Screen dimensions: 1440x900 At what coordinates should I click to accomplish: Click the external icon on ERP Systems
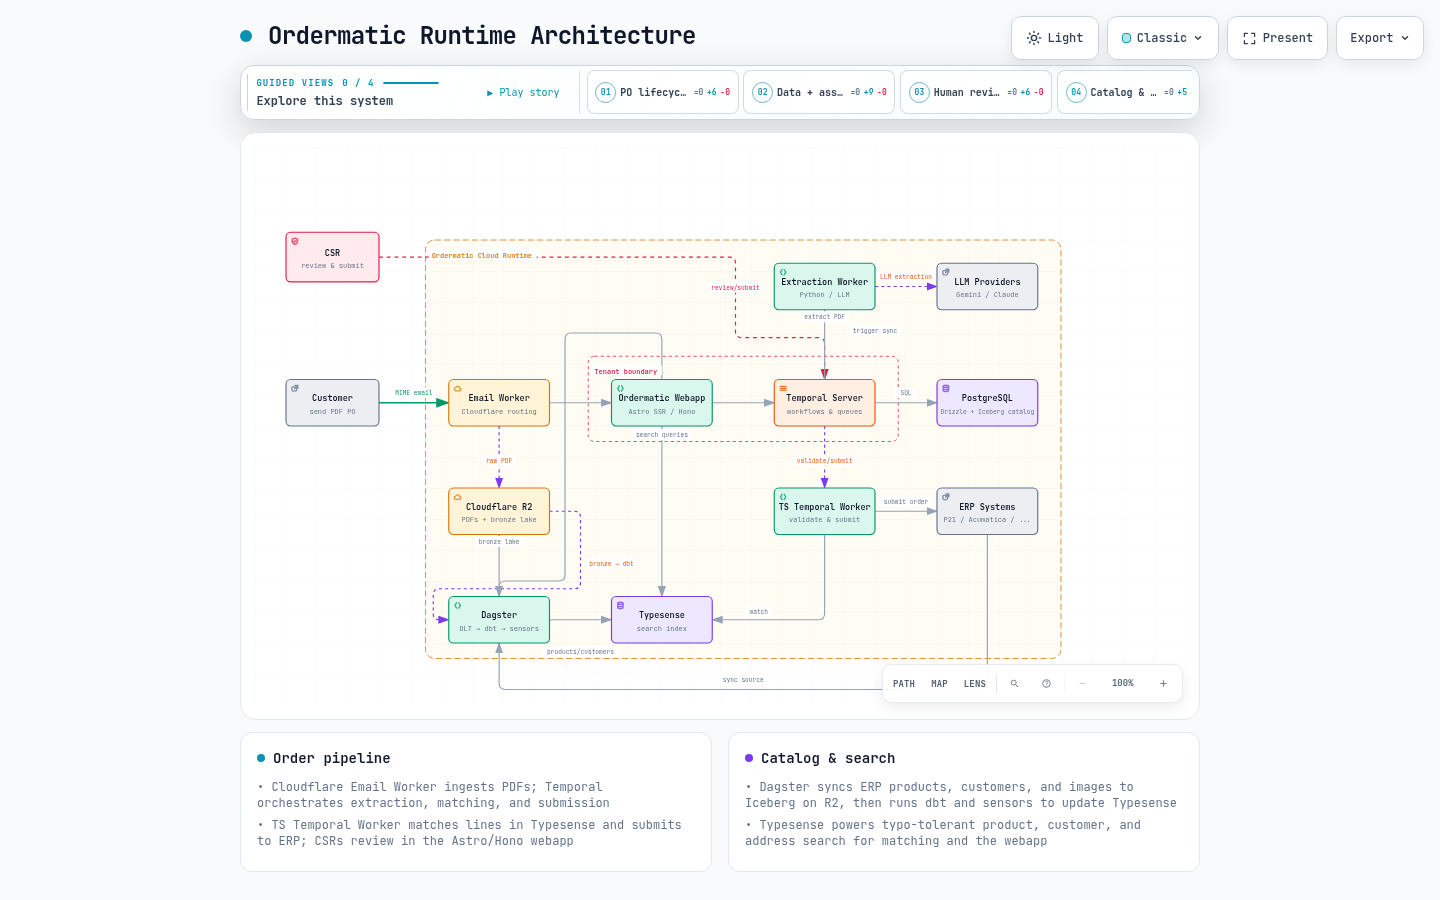tap(946, 497)
